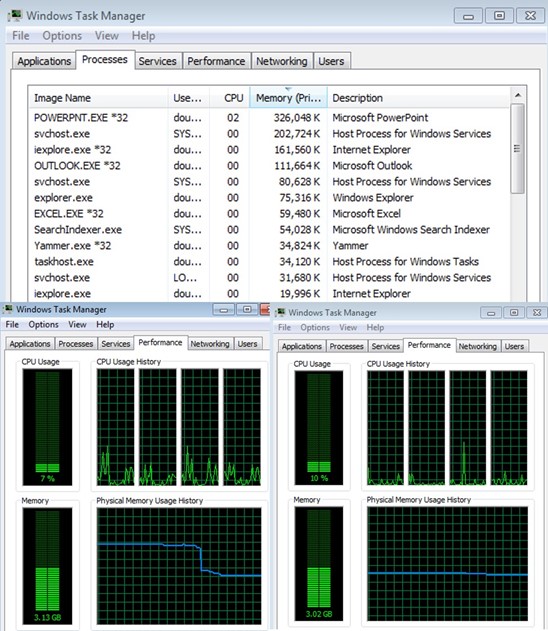Click the Microsoft PowerPoint description cell

click(380, 118)
